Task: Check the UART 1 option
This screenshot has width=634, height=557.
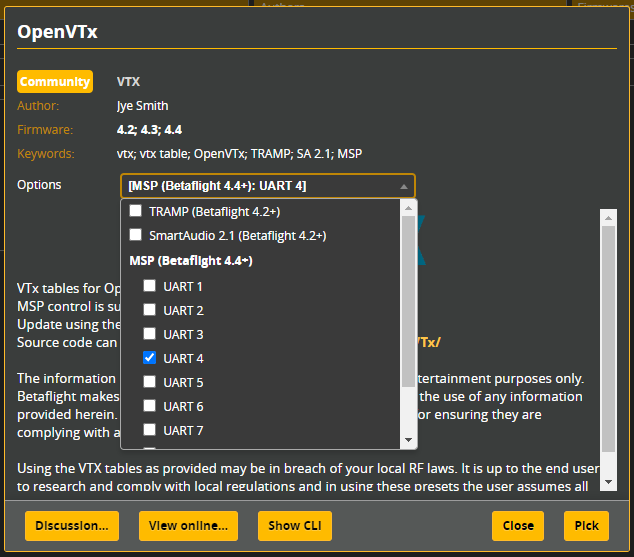Action: (x=150, y=286)
